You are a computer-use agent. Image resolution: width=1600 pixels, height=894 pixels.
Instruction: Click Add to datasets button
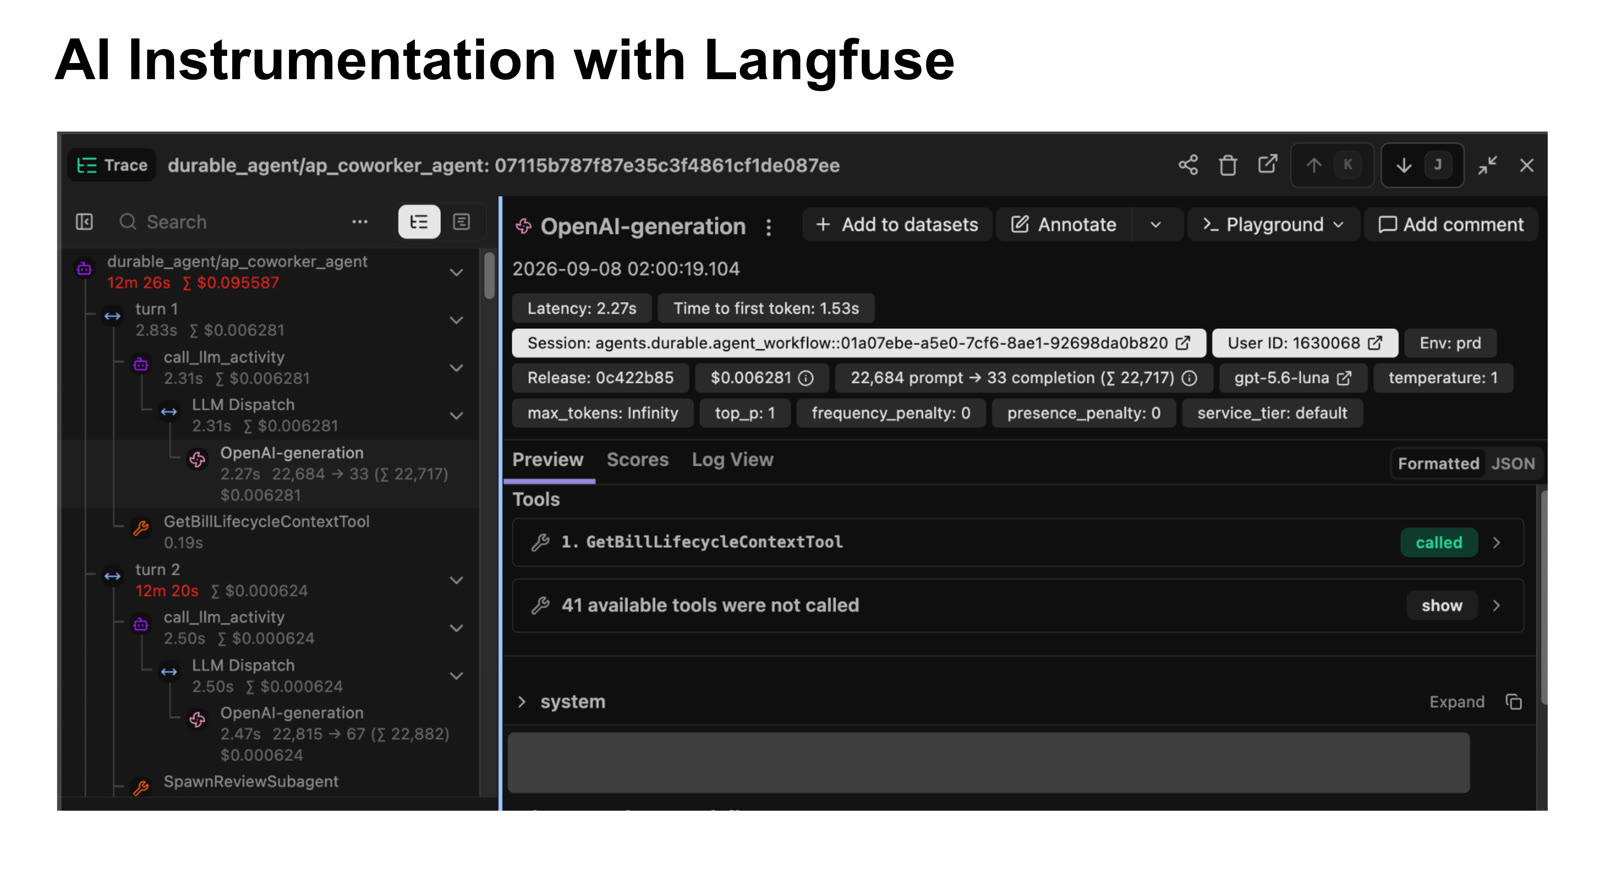pyautogui.click(x=897, y=225)
